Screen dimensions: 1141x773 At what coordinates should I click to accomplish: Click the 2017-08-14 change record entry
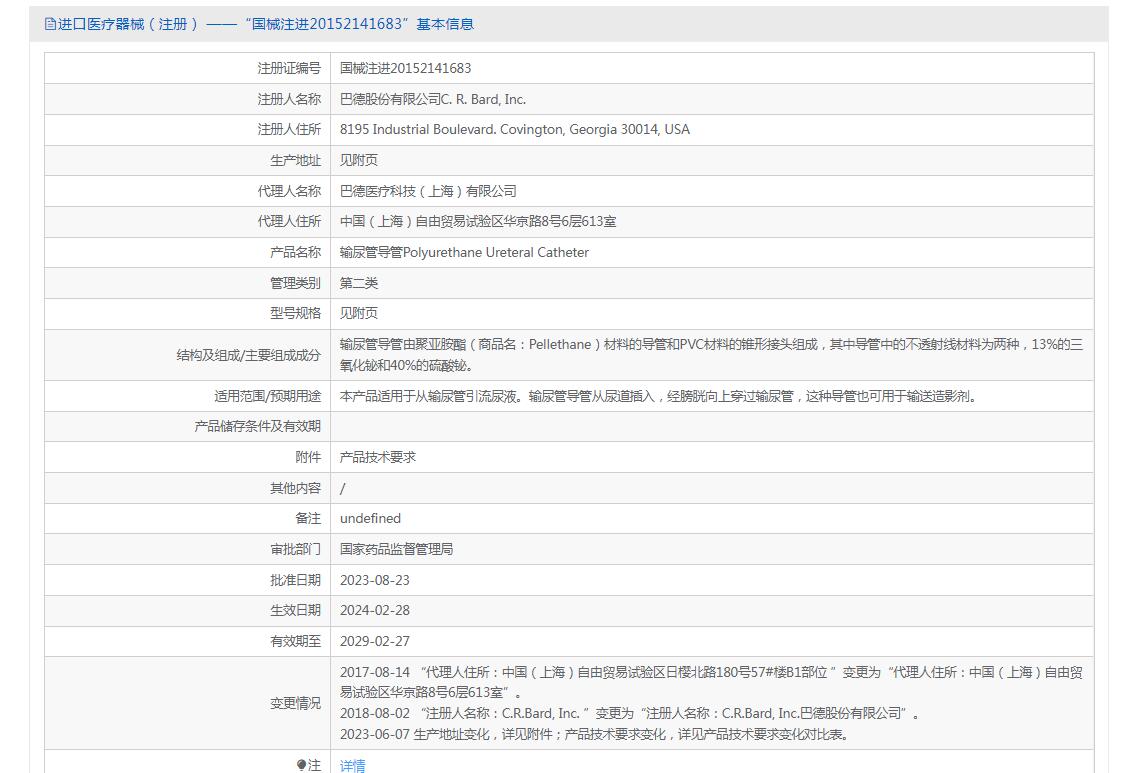711,682
